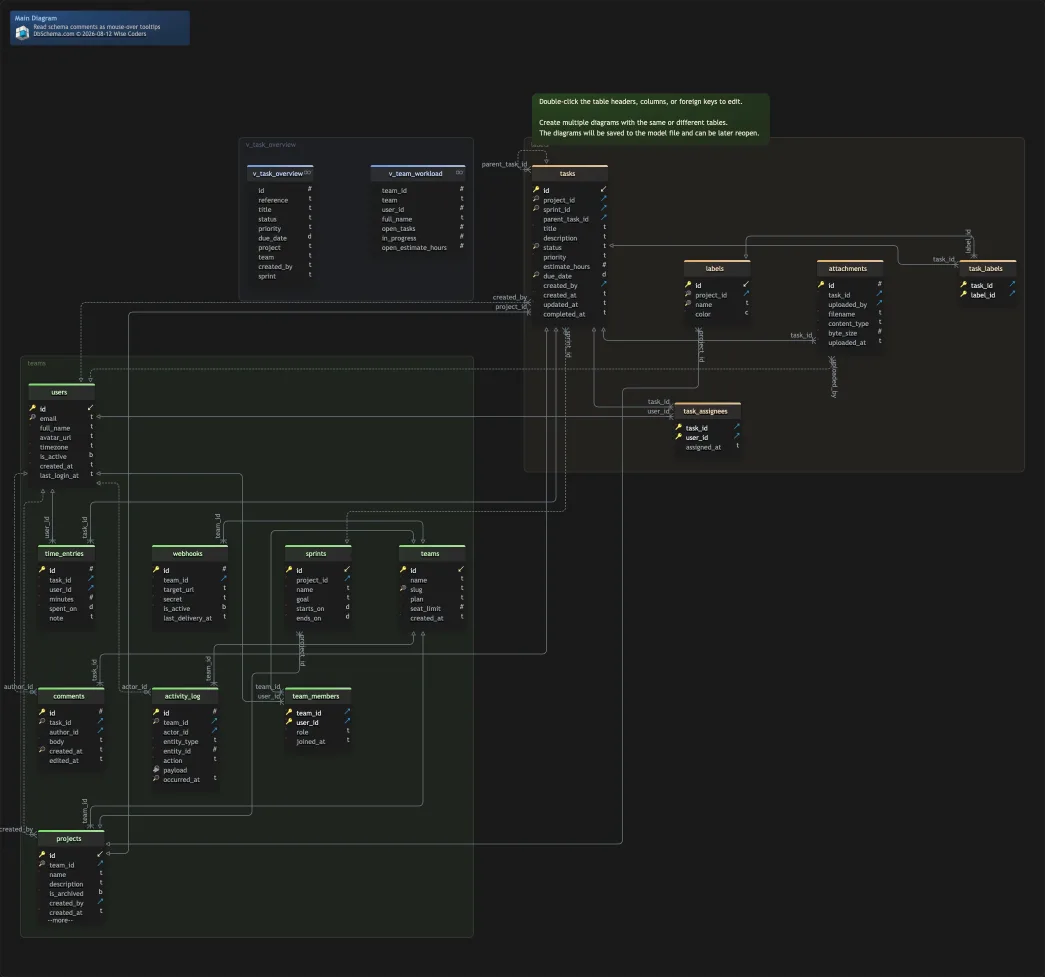Click index icon beside tasks sprint_id column
This screenshot has height=977, width=1045.
click(x=536, y=209)
